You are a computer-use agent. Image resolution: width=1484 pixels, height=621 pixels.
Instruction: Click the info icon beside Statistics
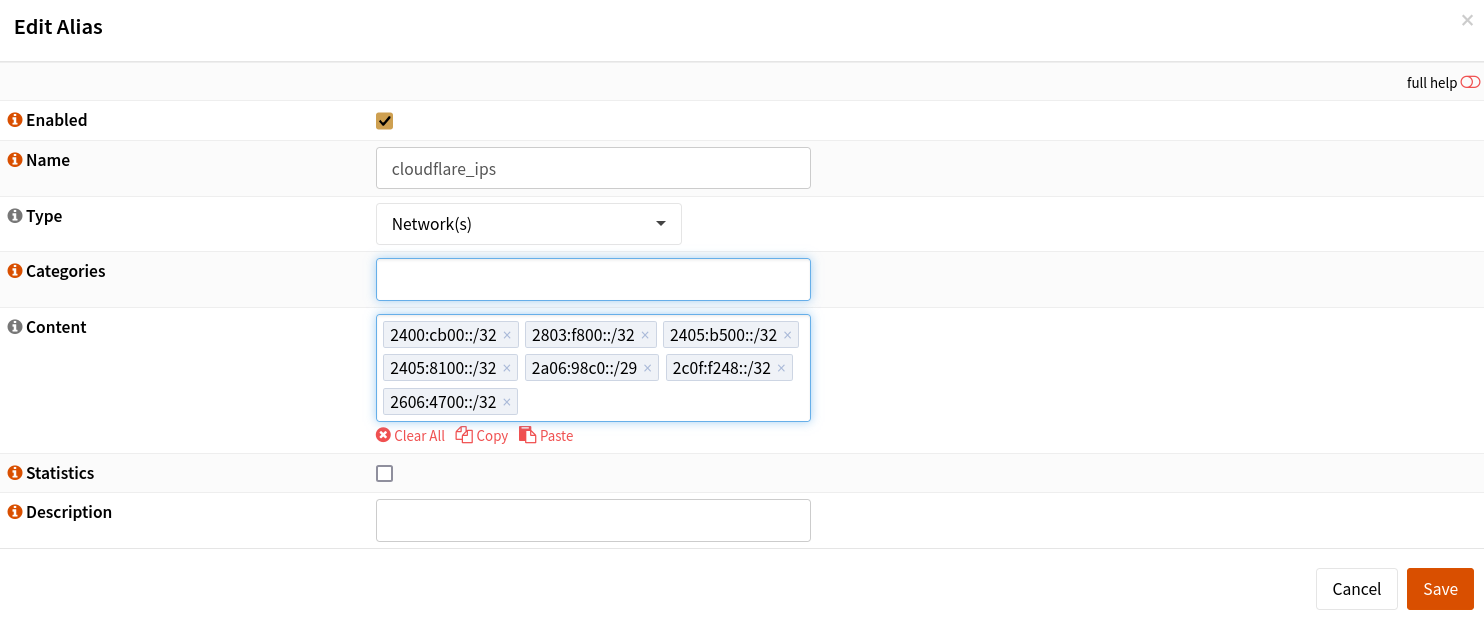[x=14, y=472]
